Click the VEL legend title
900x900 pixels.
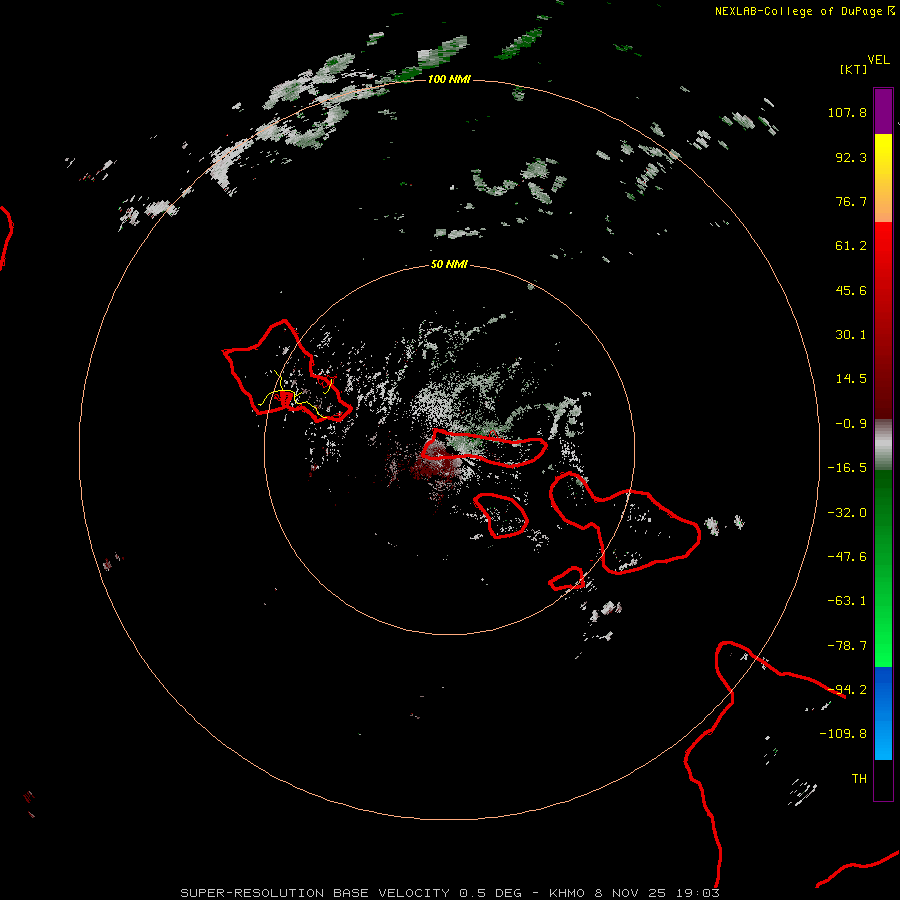pos(878,60)
